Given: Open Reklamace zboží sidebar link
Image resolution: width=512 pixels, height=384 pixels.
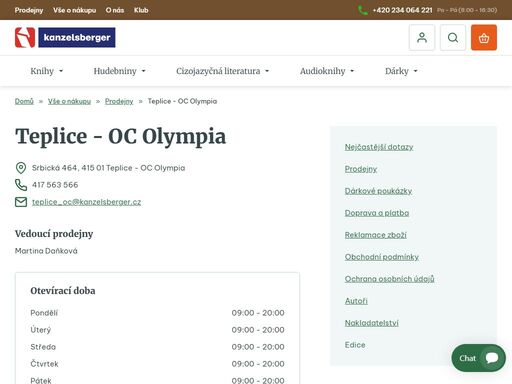Looking at the screenshot, I should (376, 235).
